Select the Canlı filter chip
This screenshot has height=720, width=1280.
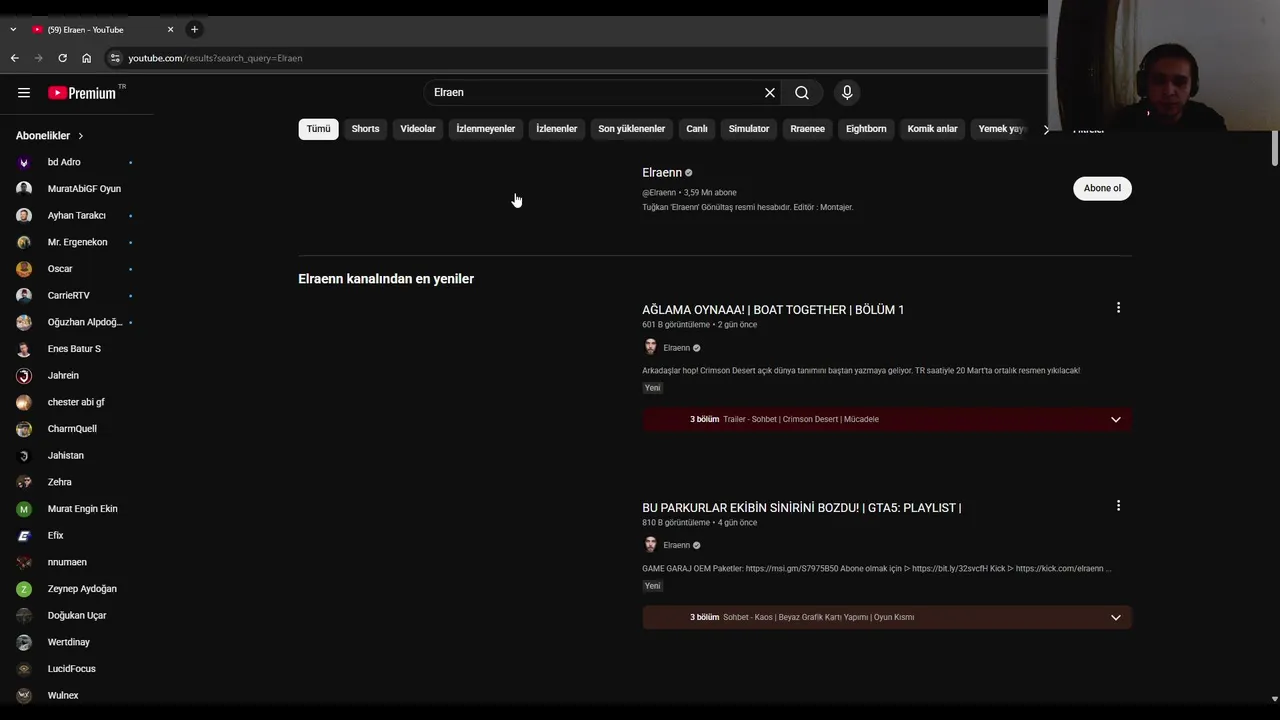click(697, 129)
